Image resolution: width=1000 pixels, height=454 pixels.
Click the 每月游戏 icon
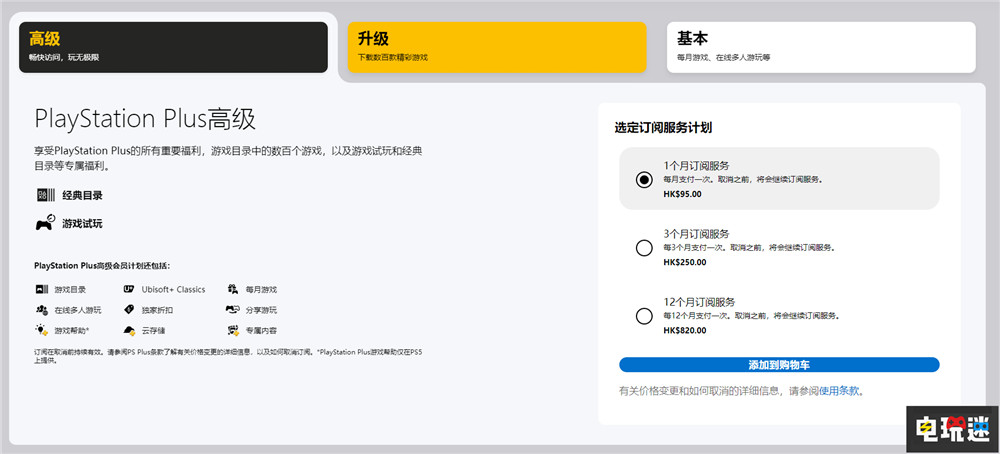click(x=233, y=289)
